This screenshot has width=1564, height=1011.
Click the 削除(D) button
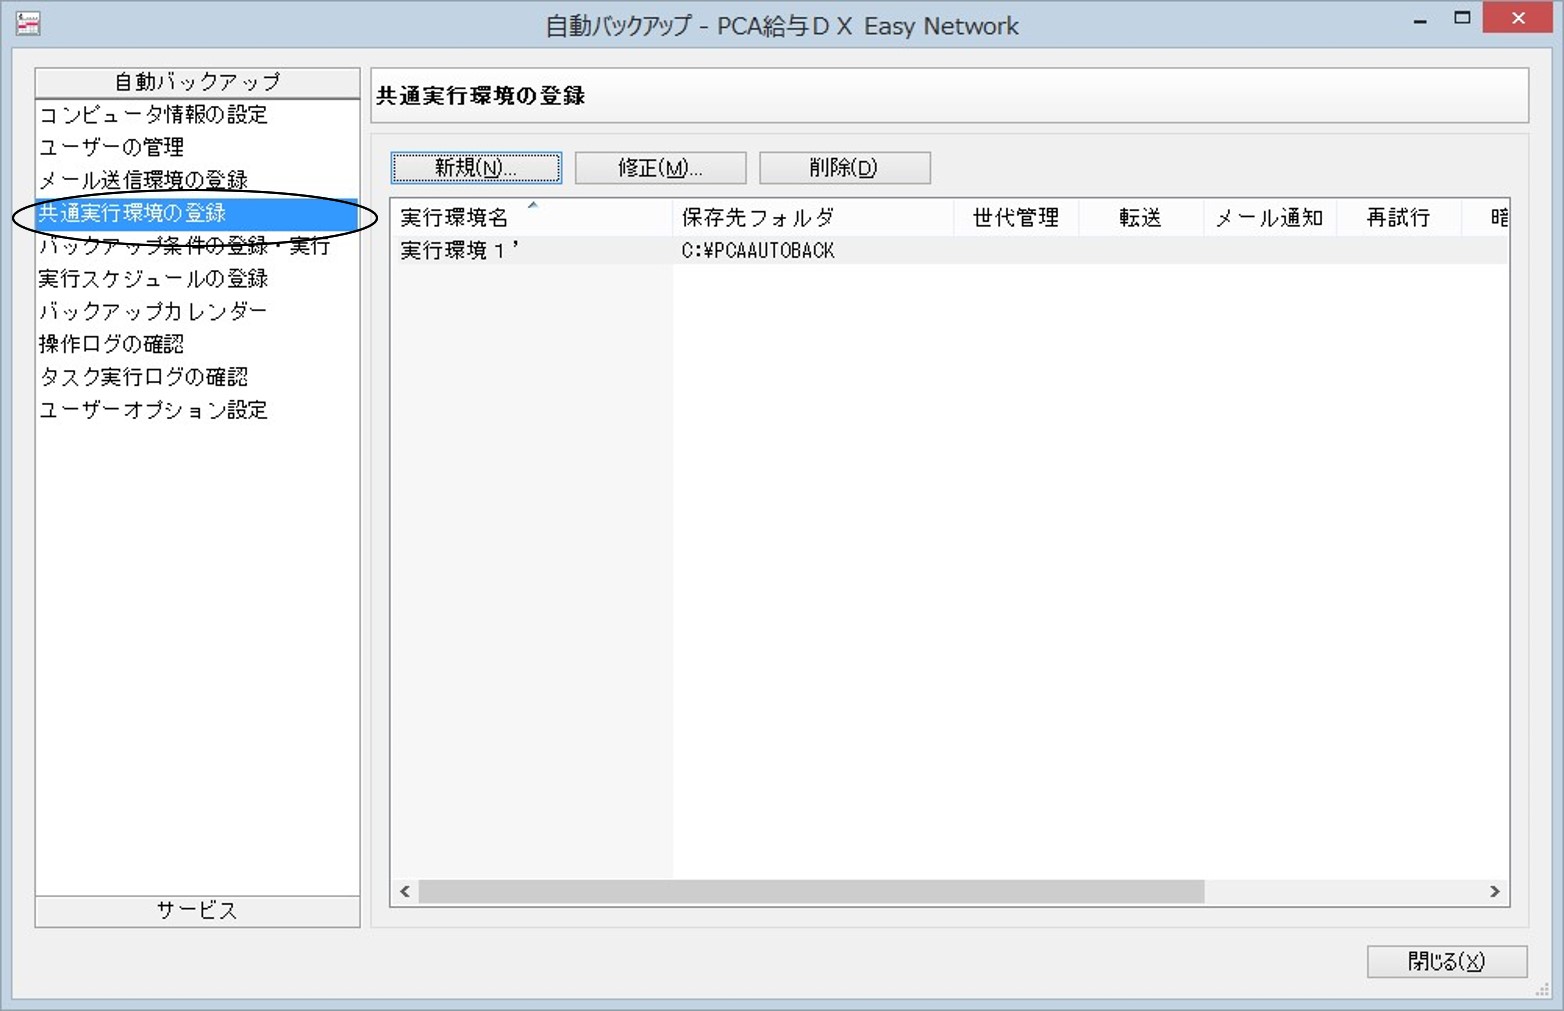click(x=844, y=168)
